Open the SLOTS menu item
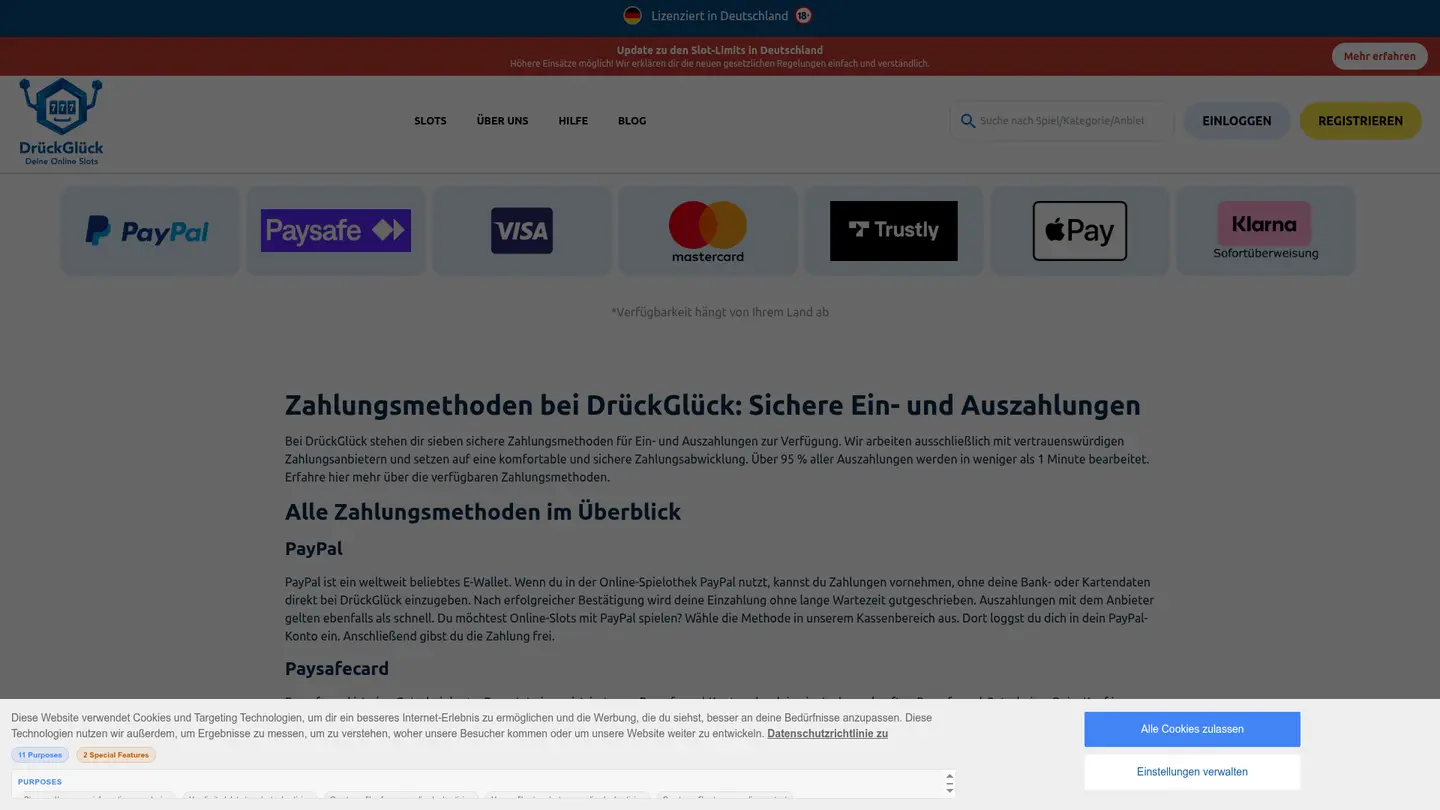 [430, 121]
